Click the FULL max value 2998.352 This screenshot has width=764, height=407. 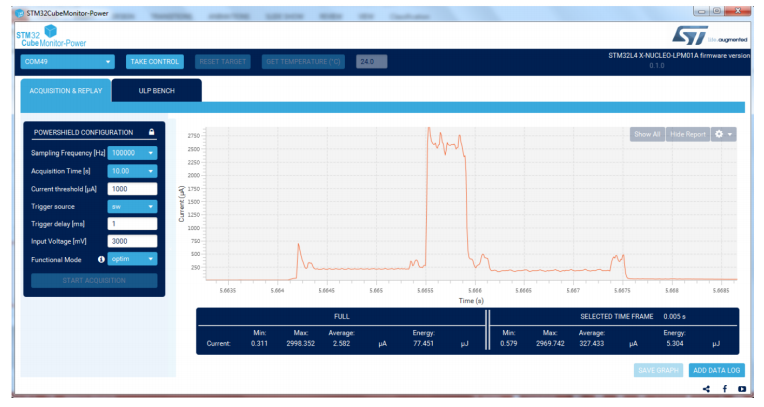tap(301, 344)
